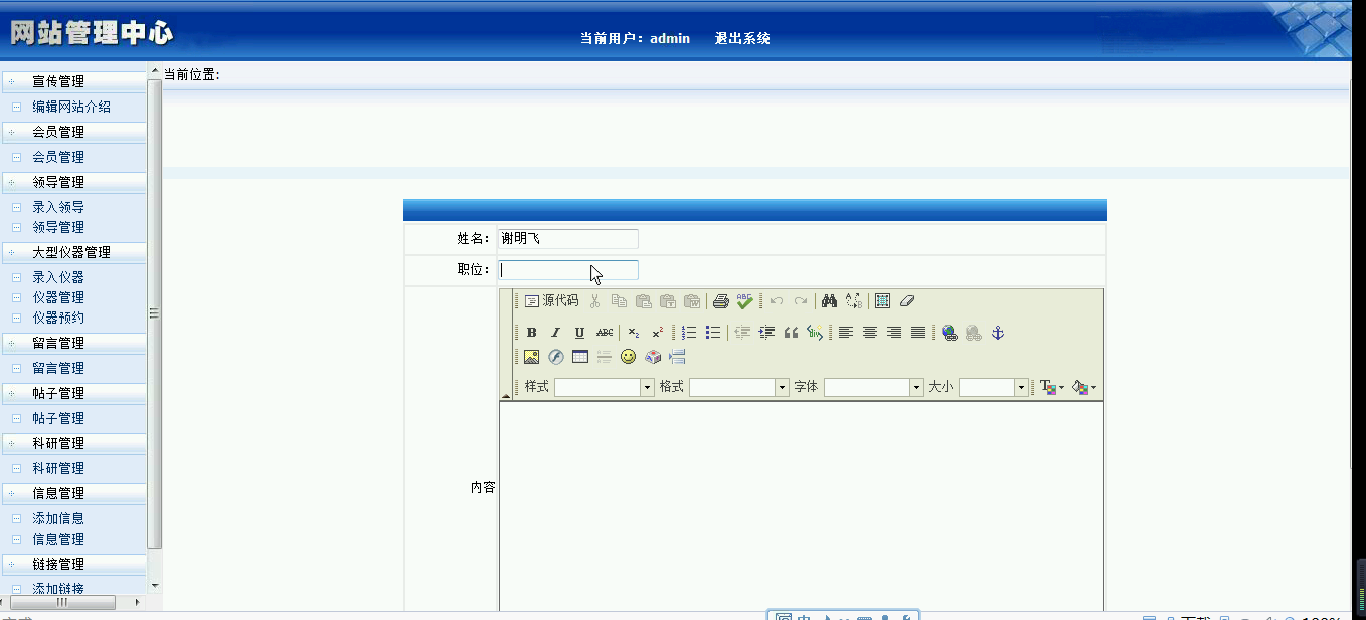
Task: Insert a Flash object
Action: pos(556,357)
